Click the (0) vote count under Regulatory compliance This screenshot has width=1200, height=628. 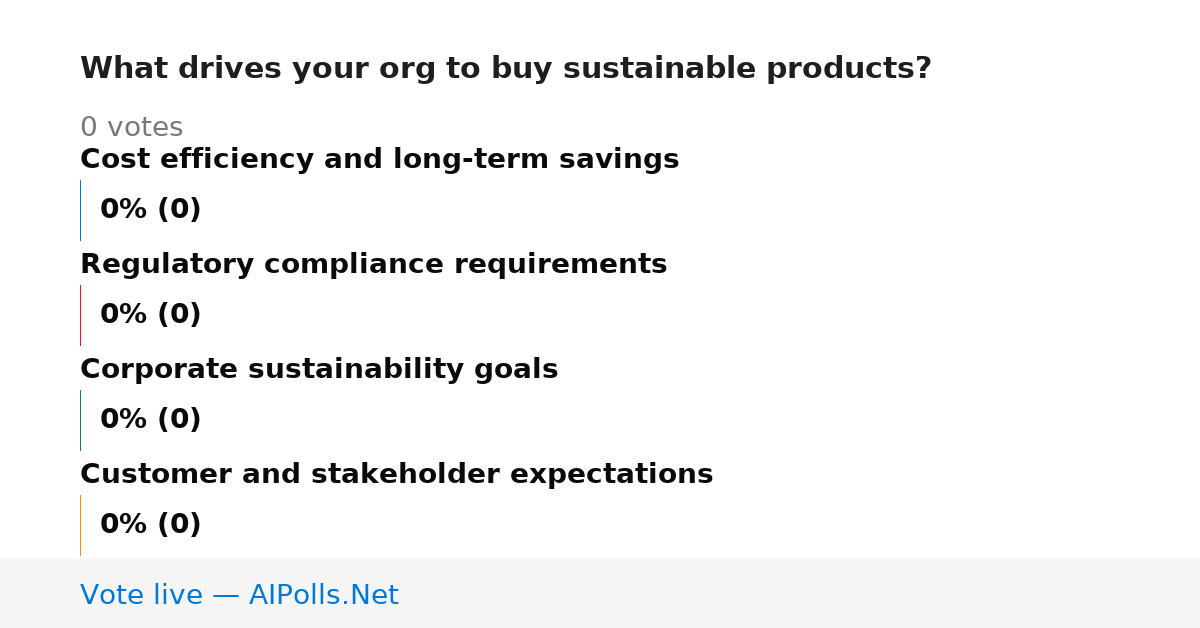coord(179,315)
